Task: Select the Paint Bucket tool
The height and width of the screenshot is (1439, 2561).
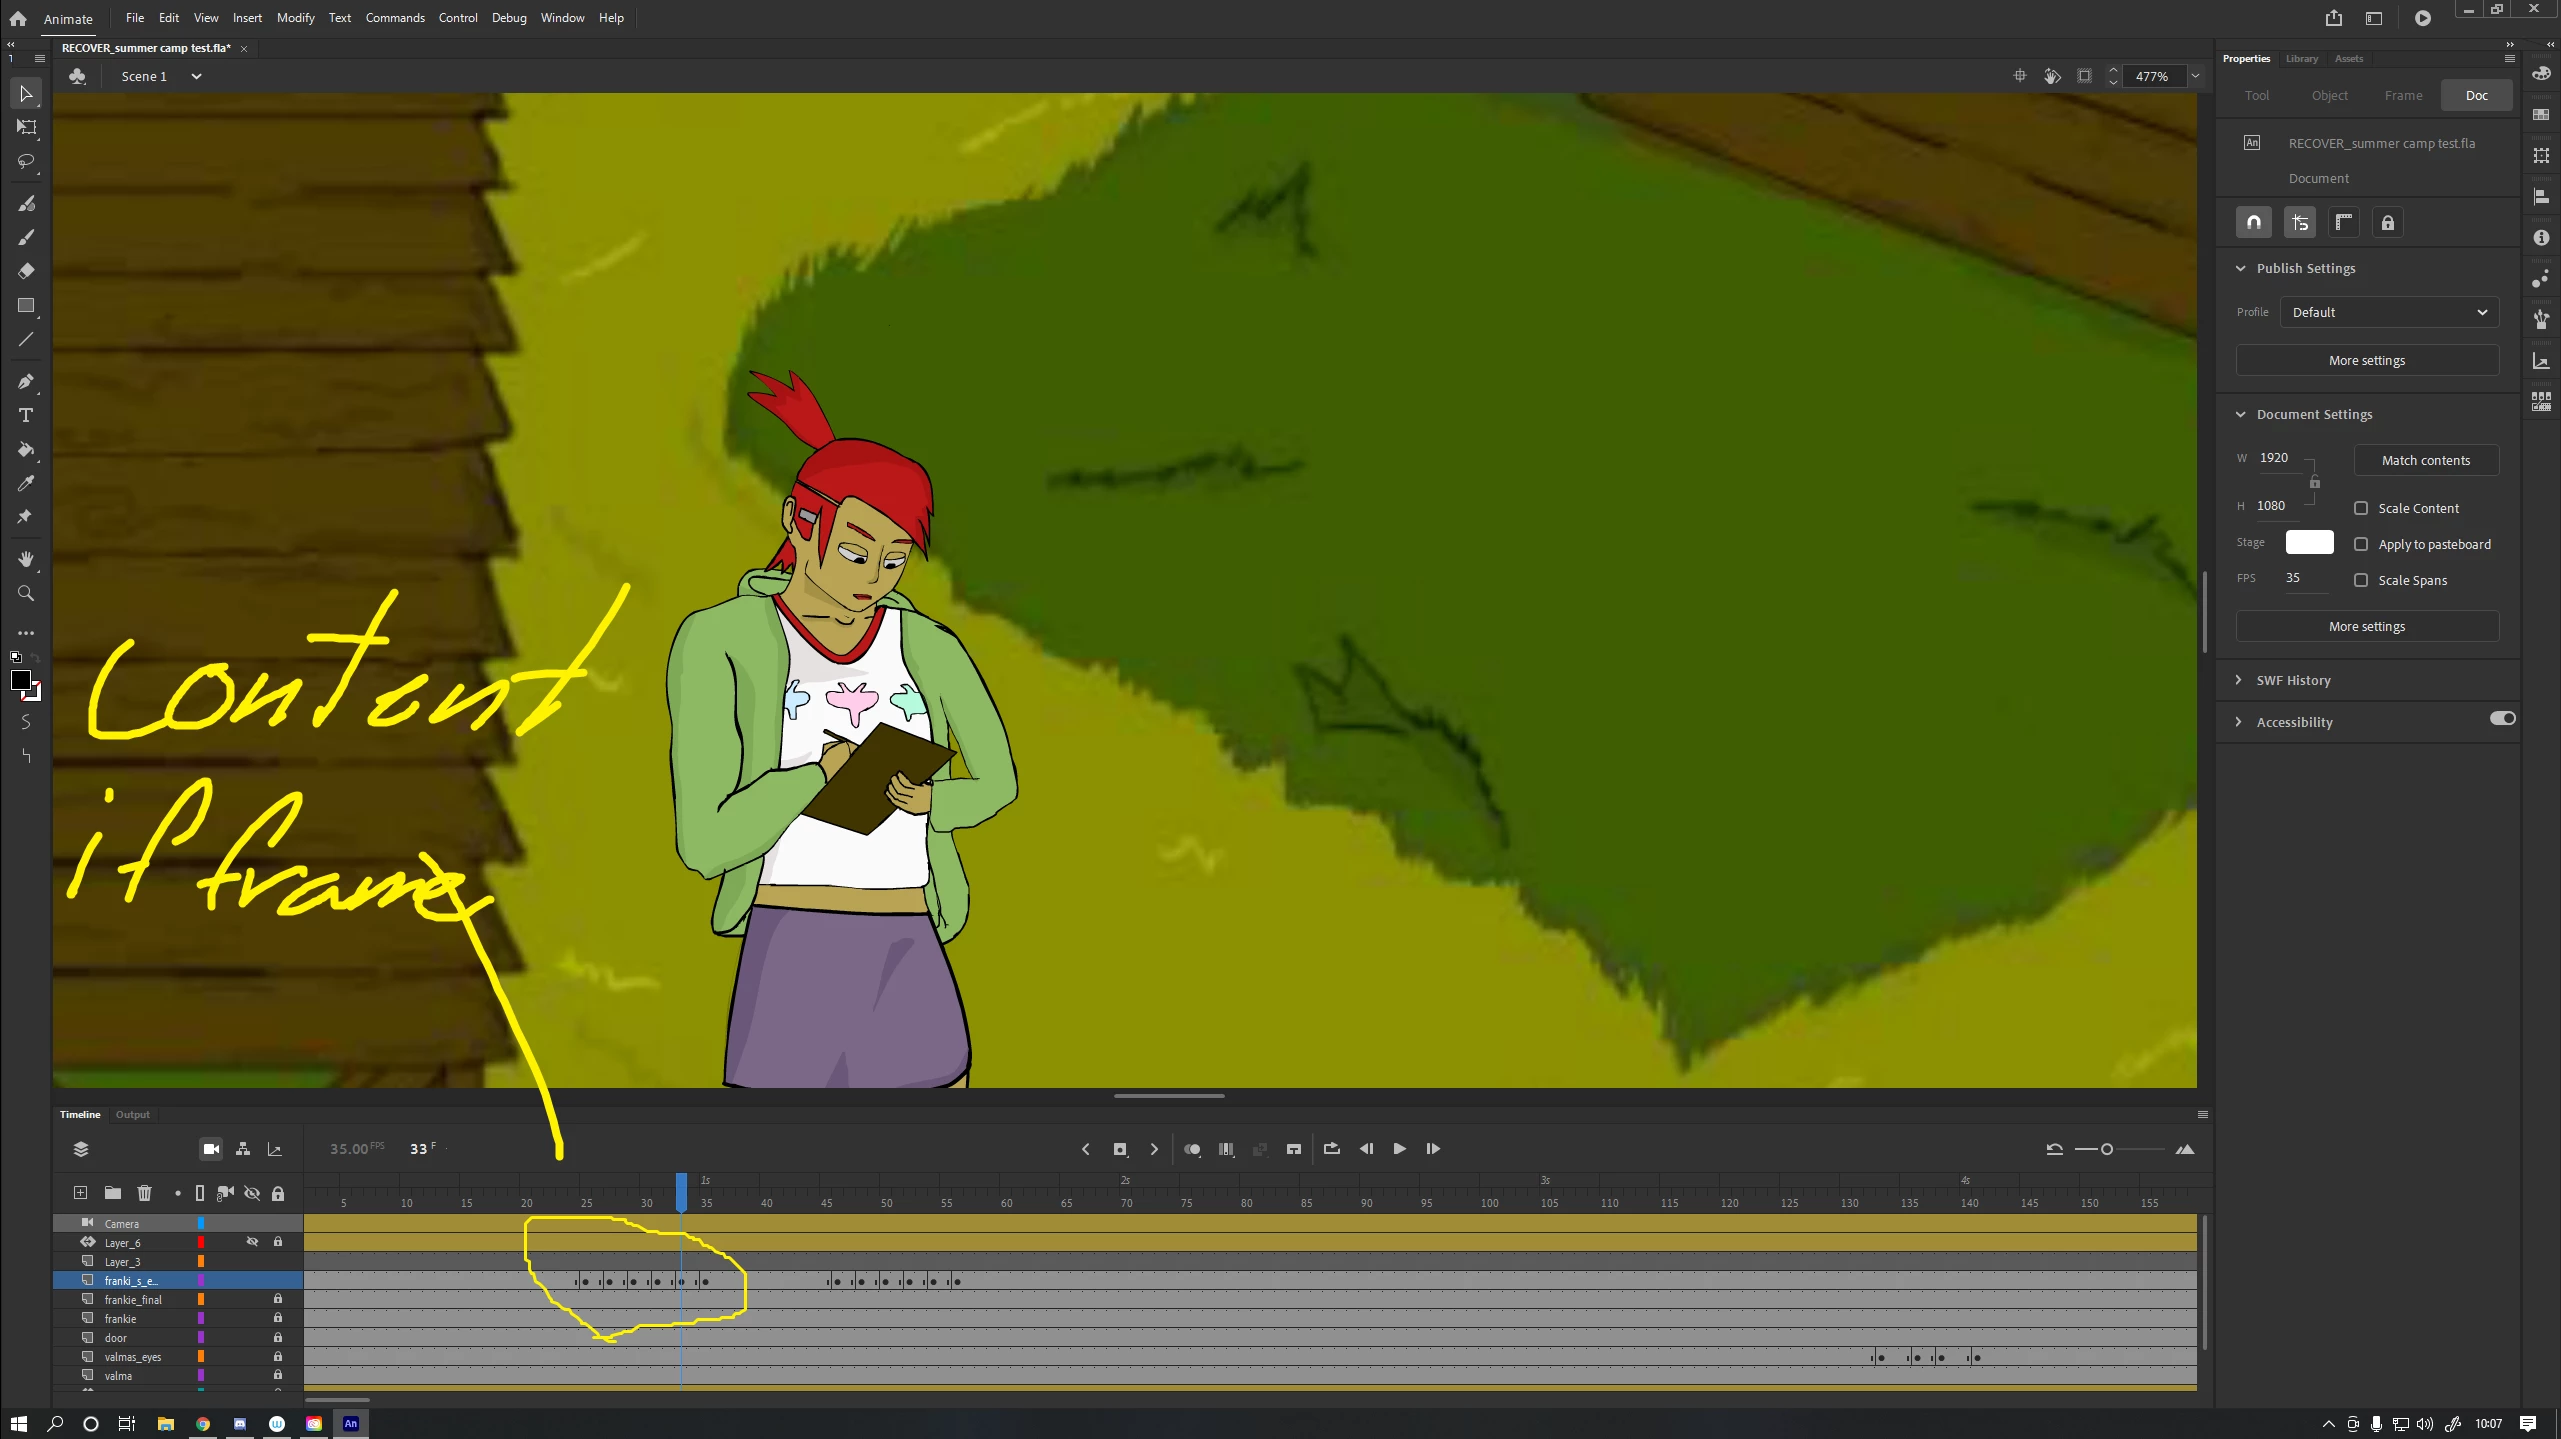Action: tap(26, 449)
